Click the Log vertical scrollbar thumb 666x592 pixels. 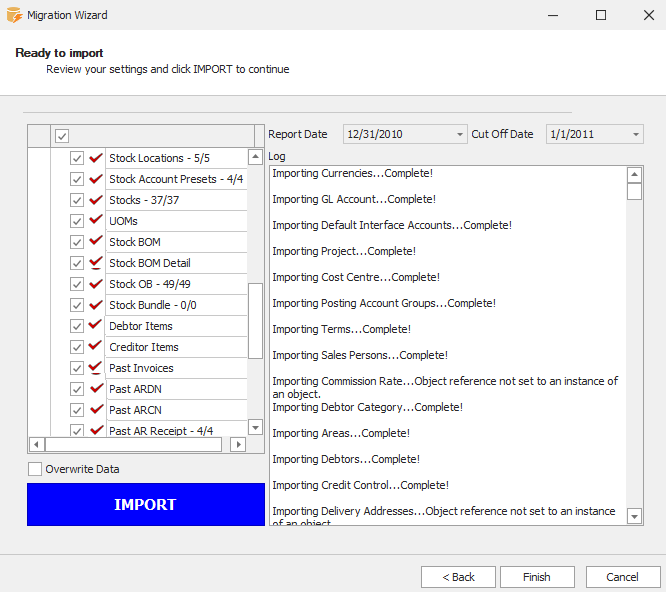point(634,191)
